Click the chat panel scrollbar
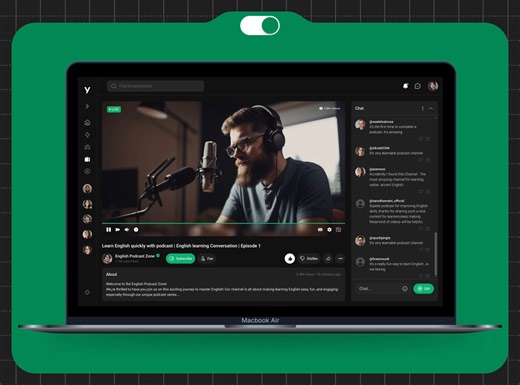520x385 pixels. click(436, 253)
